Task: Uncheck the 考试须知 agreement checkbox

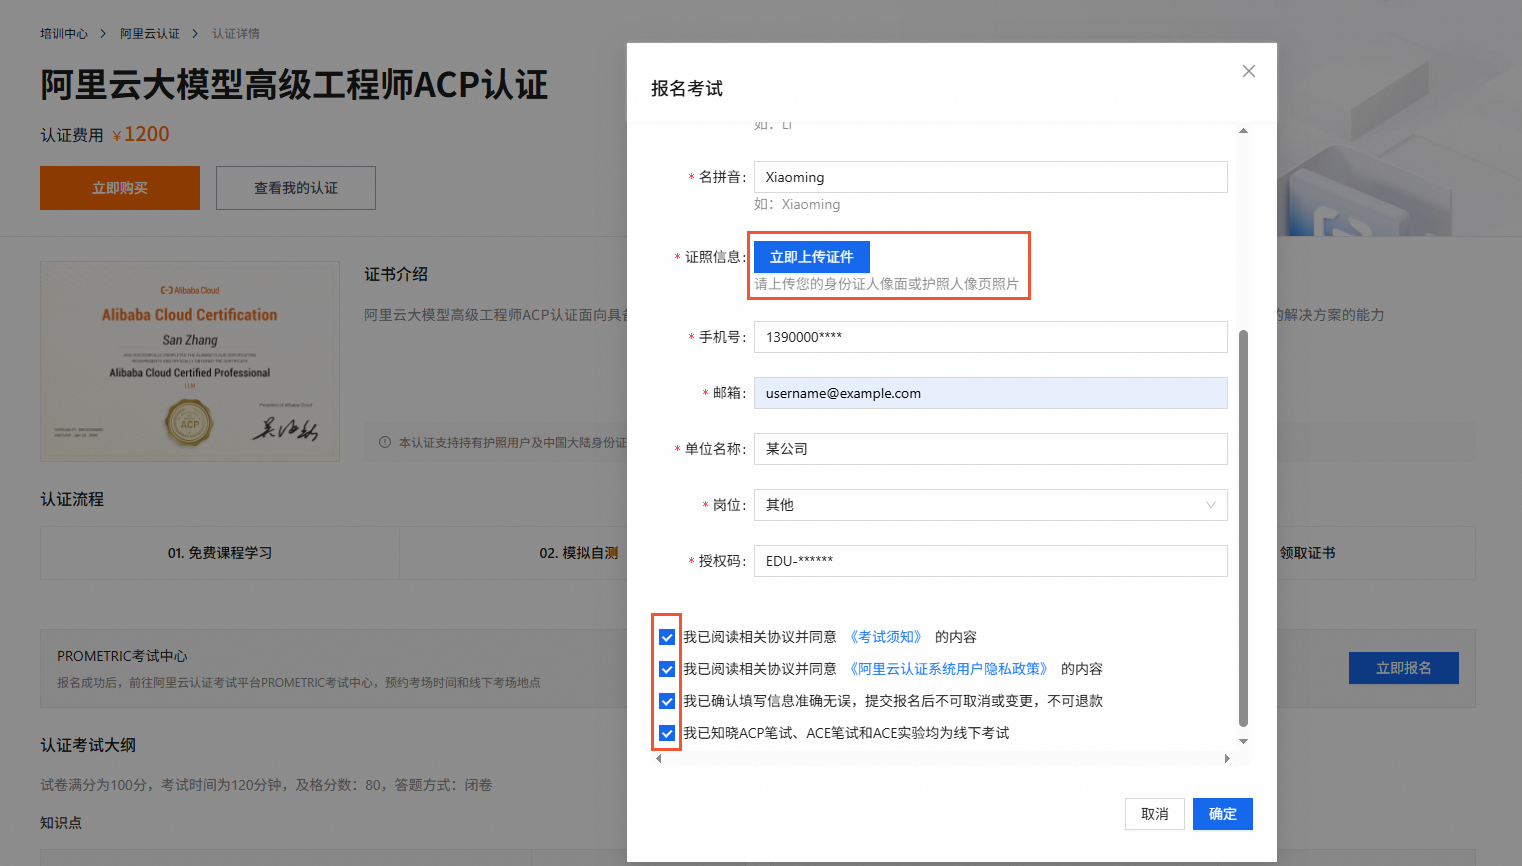Action: 667,637
